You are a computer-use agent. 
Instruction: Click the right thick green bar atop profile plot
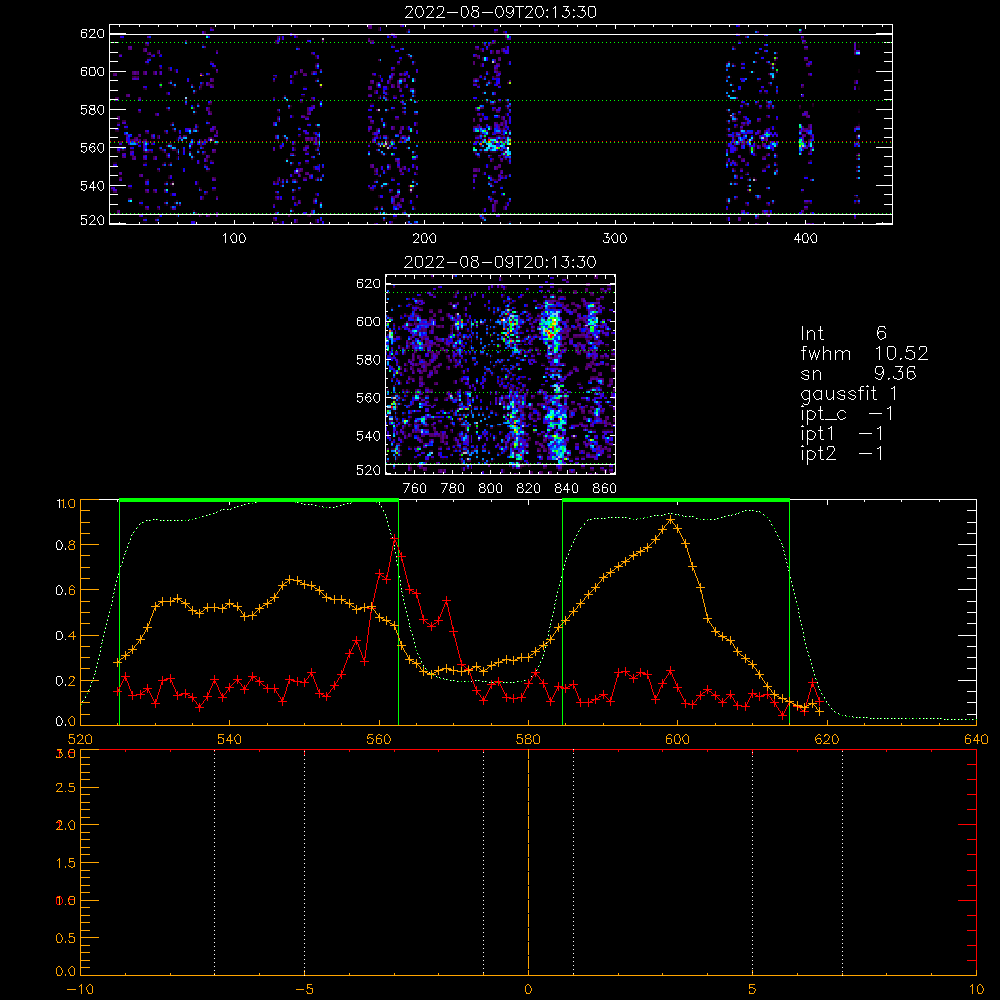(676, 501)
